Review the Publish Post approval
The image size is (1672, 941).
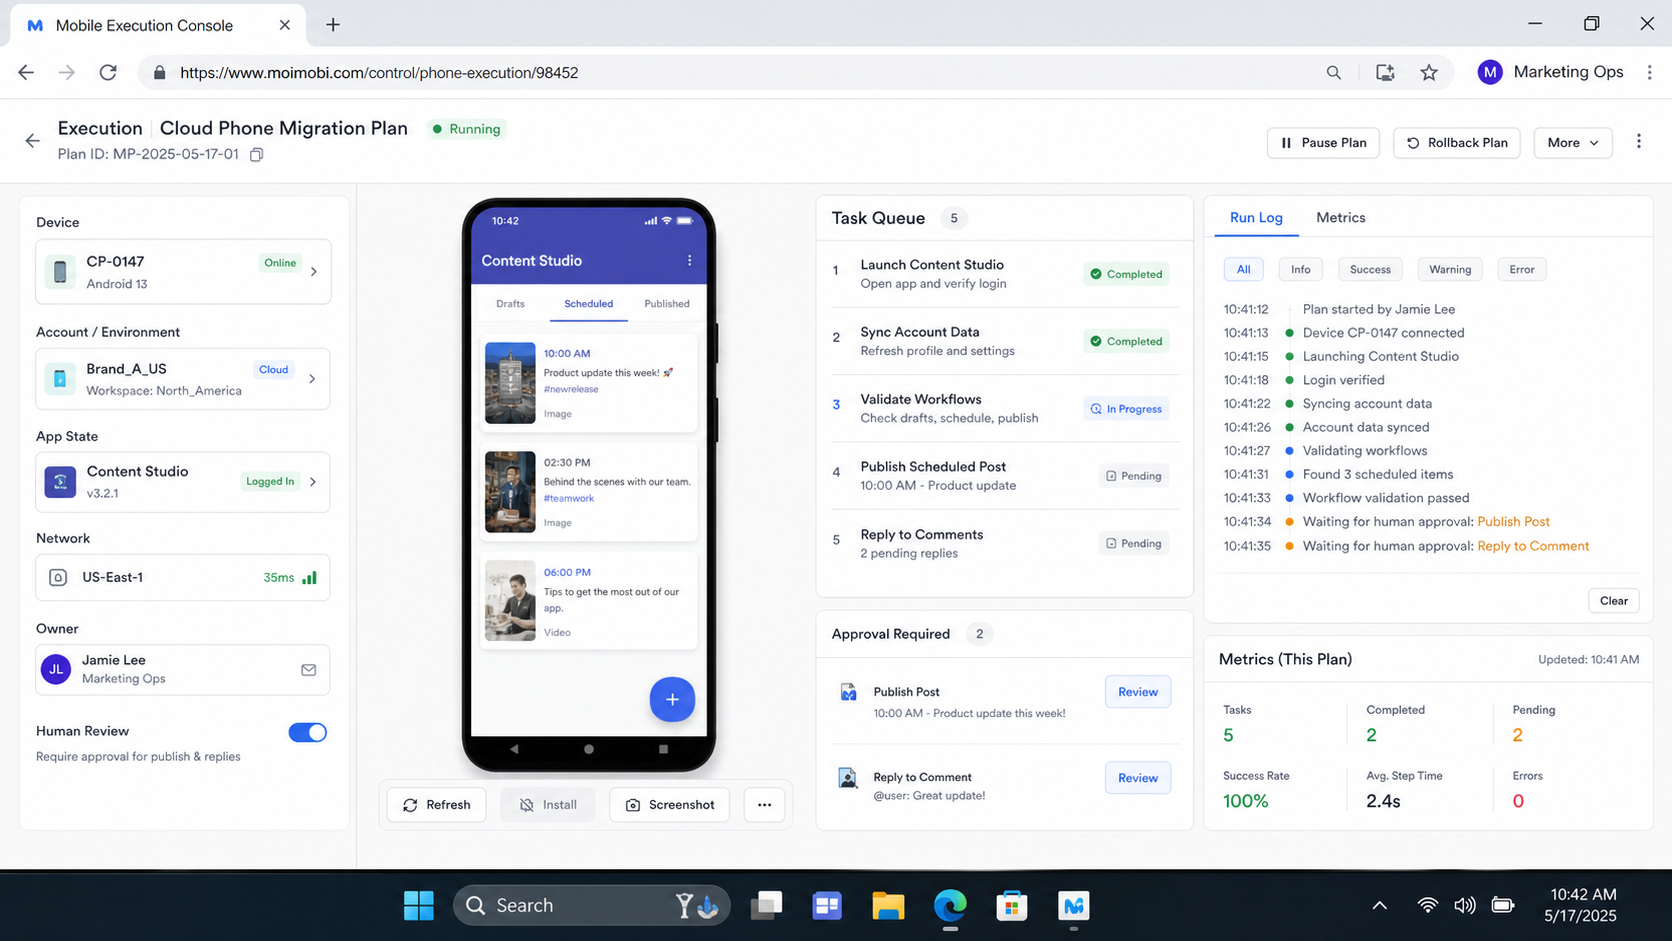point(1138,692)
